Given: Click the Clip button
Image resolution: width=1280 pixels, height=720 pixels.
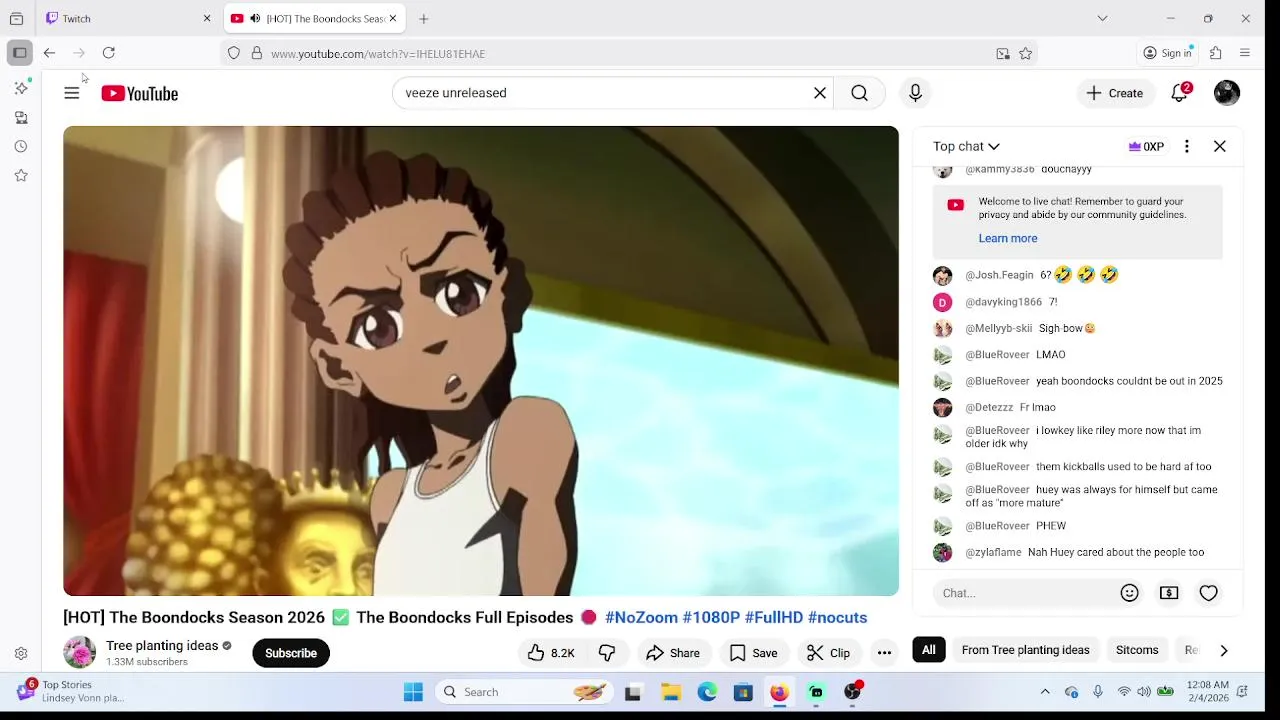Looking at the screenshot, I should [x=828, y=653].
